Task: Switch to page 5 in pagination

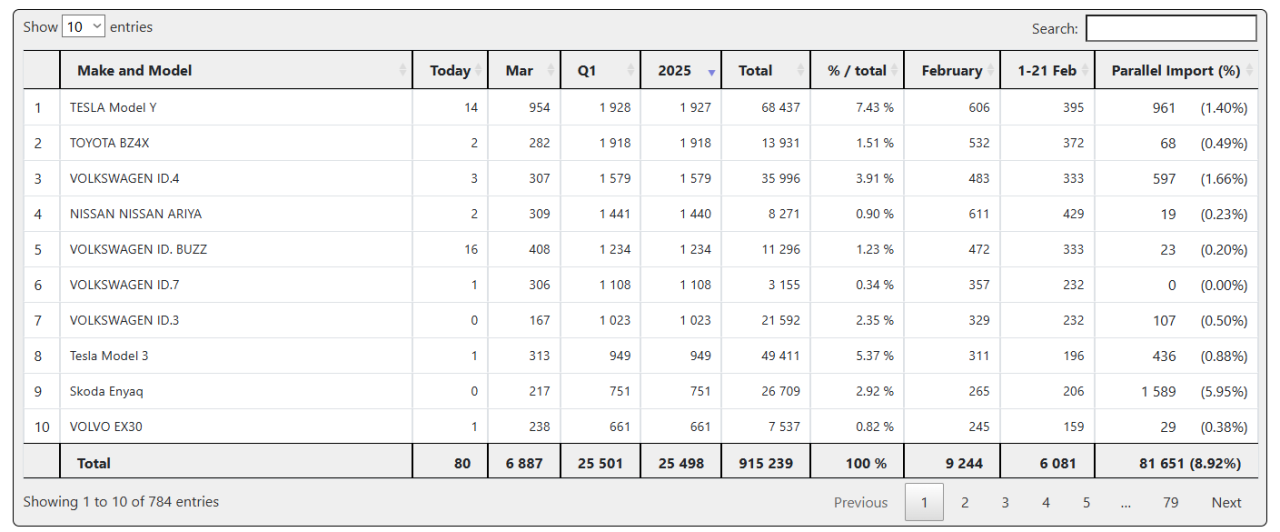Action: coord(1086,503)
